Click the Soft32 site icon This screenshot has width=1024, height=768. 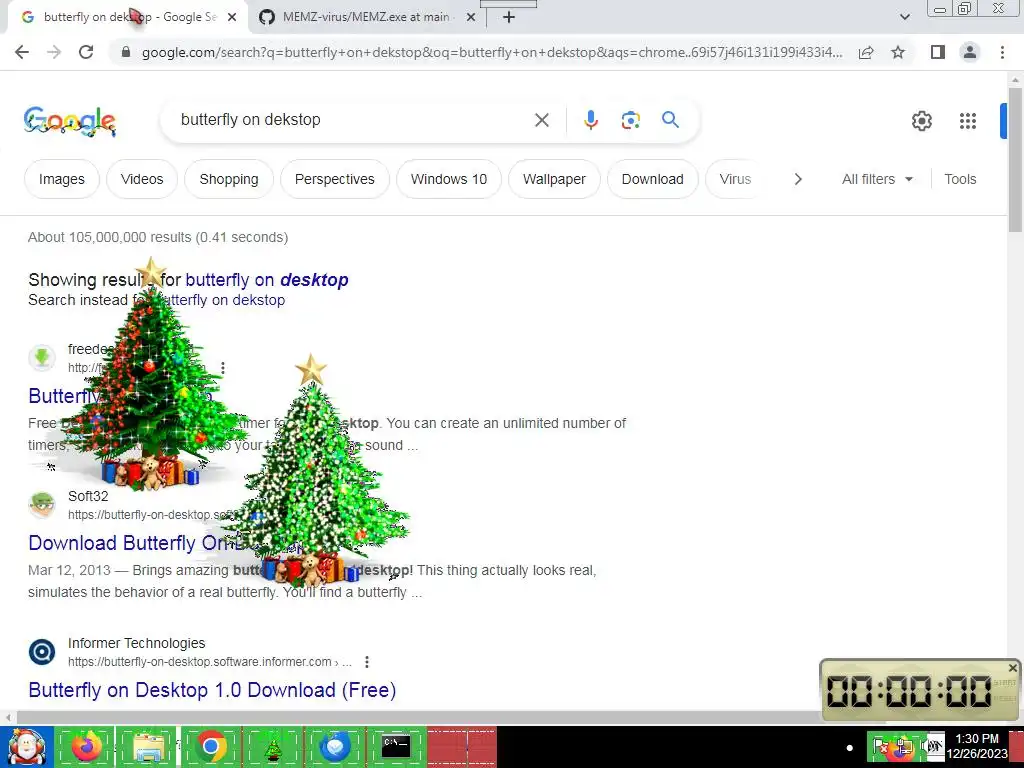[42, 505]
